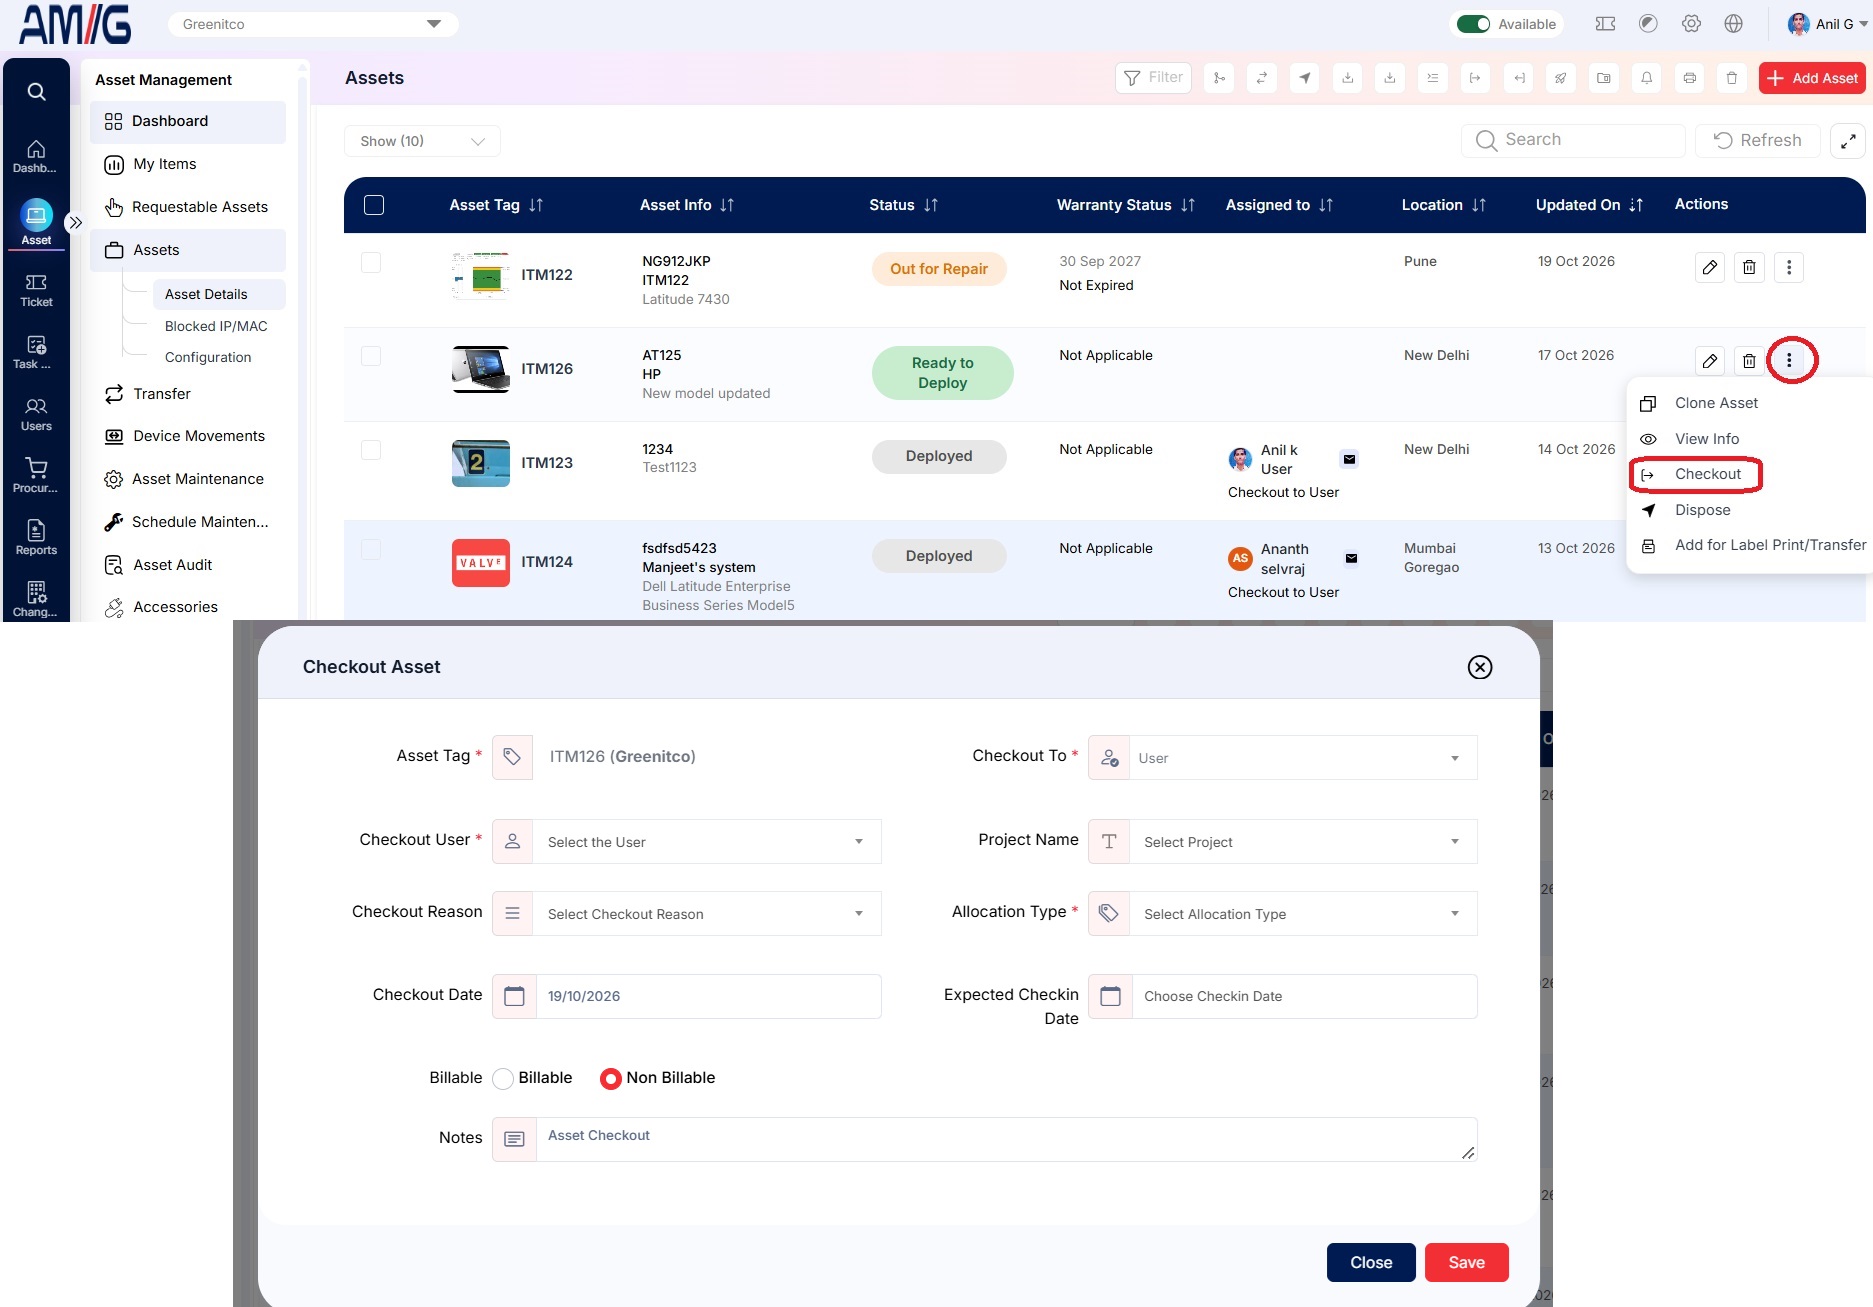Select the Billable radio button
This screenshot has width=1873, height=1307.
point(503,1079)
